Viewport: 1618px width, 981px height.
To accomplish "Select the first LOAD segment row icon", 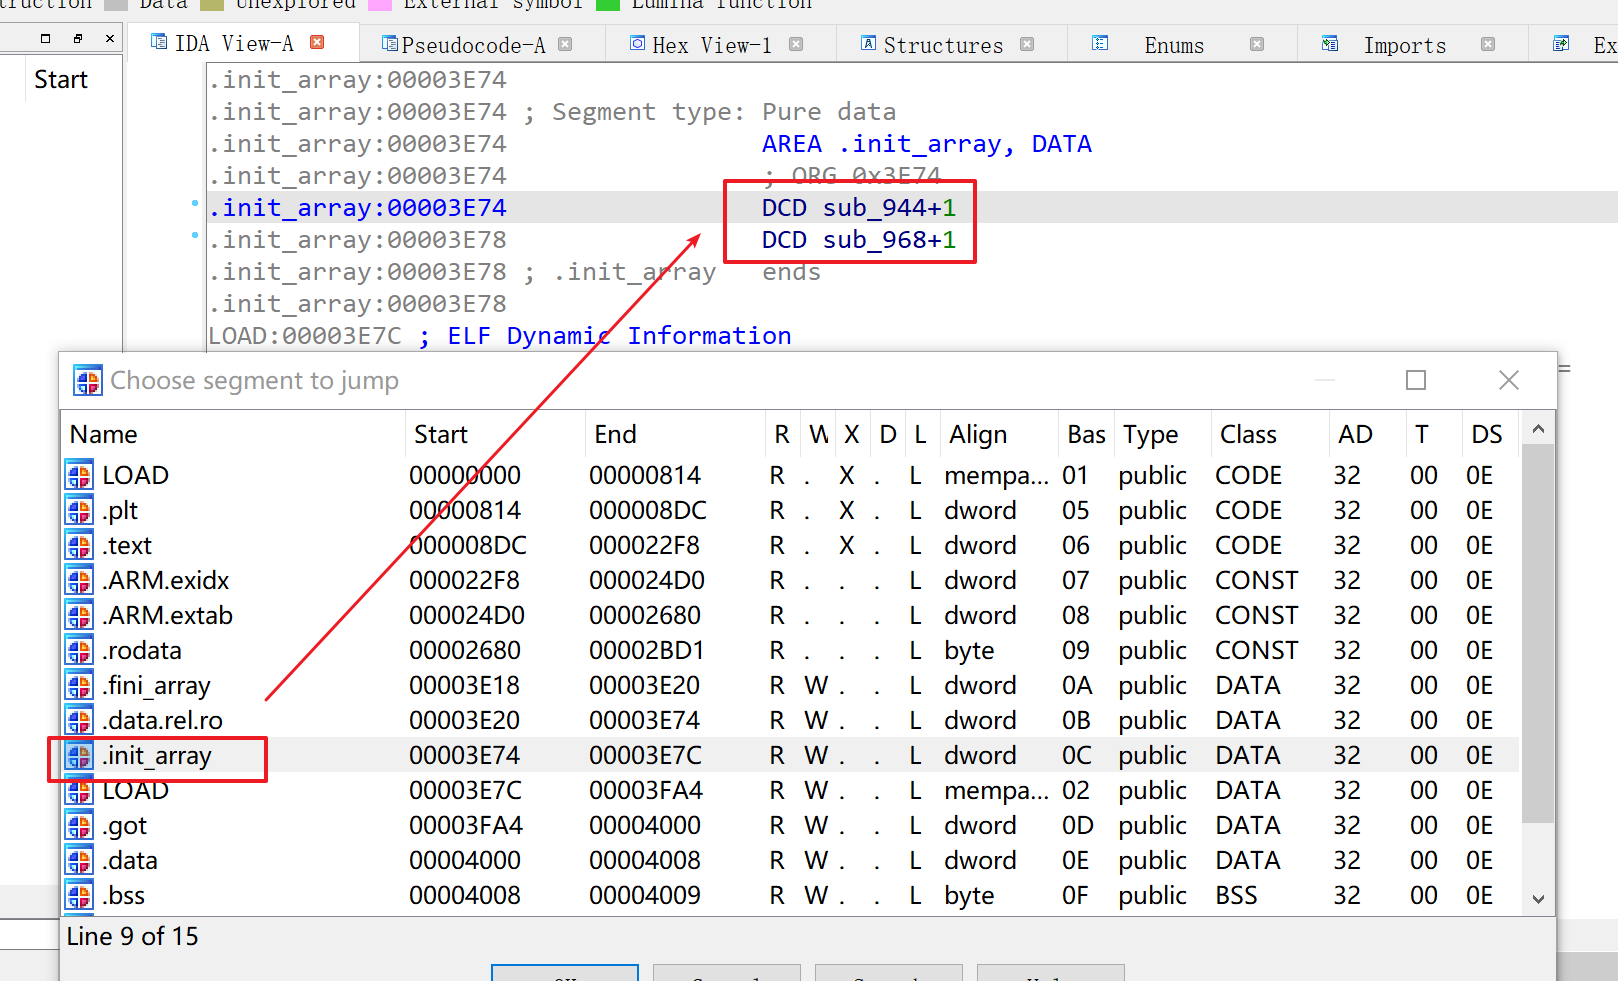I will tap(79, 475).
